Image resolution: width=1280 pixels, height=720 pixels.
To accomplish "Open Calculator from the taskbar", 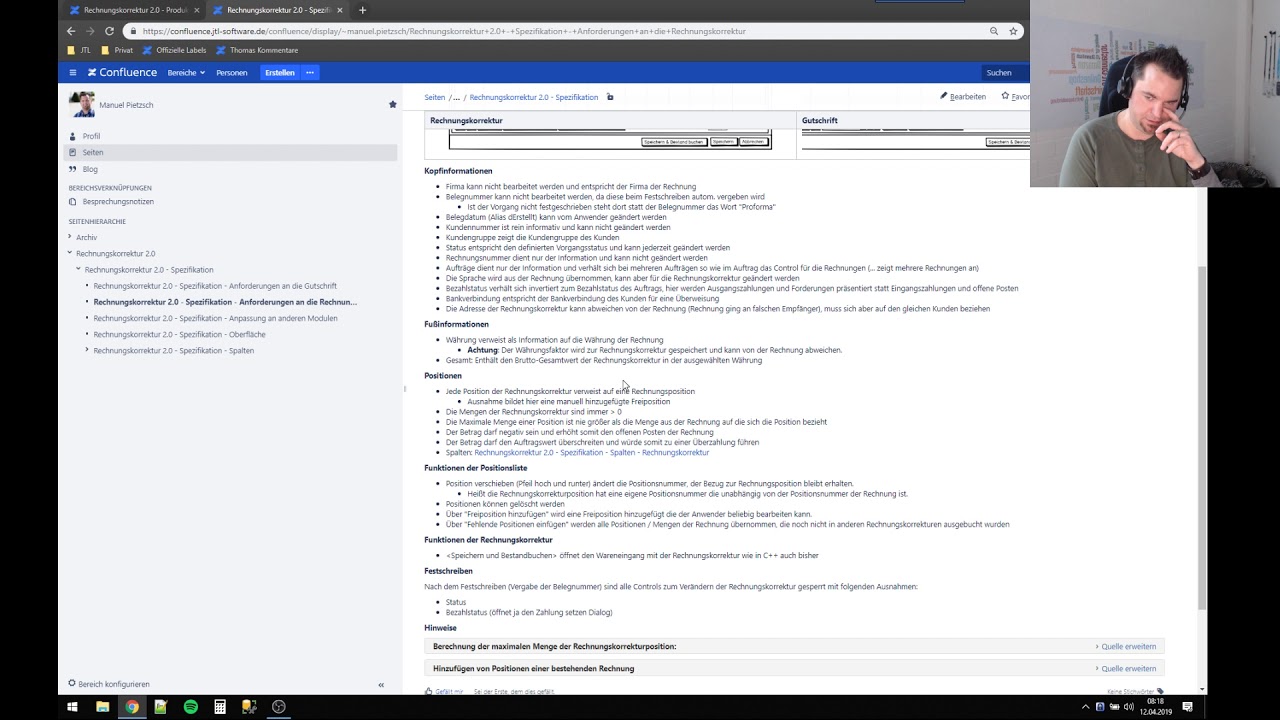I will coord(220,707).
